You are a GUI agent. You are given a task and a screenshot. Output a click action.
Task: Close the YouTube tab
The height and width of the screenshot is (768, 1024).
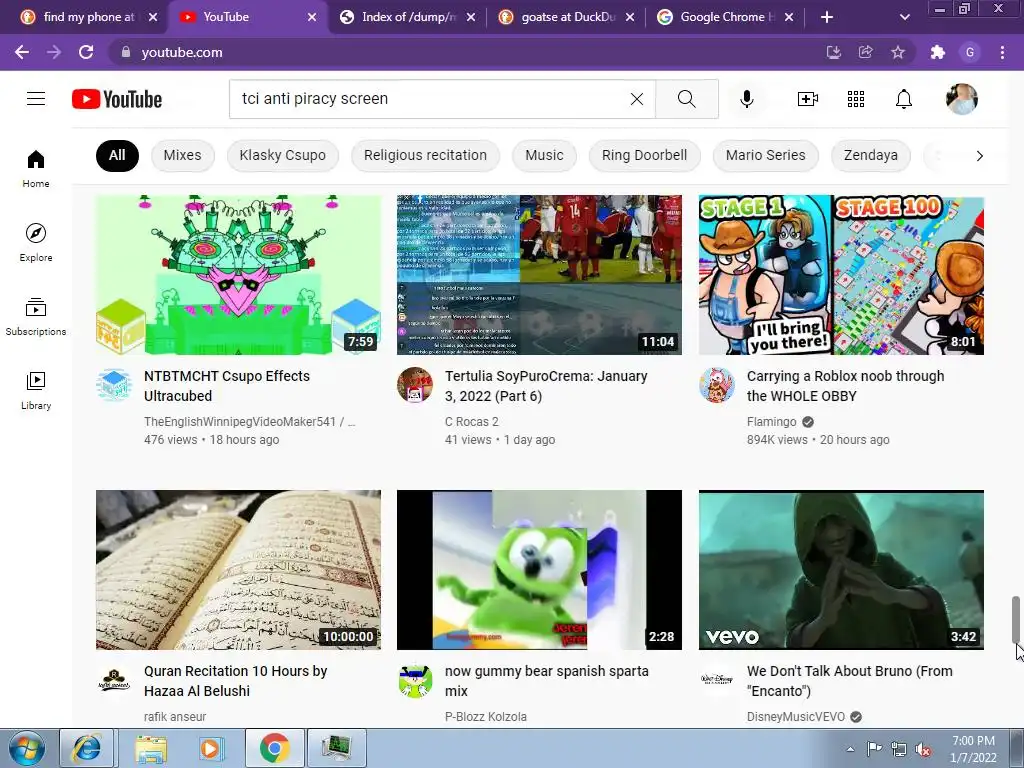coord(312,17)
